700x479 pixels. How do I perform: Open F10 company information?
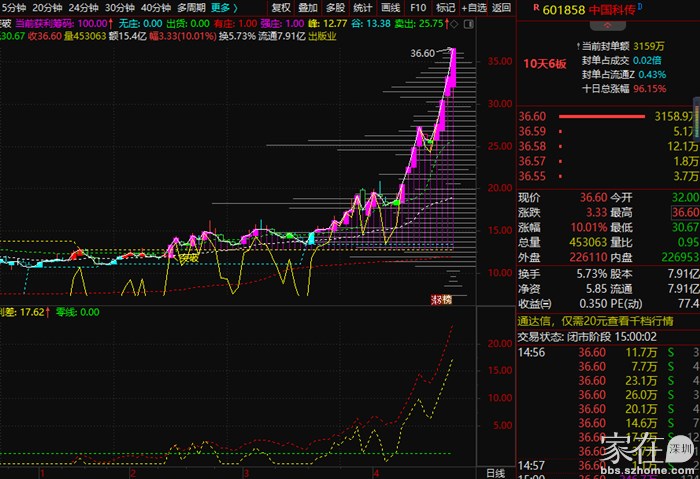(418, 7)
